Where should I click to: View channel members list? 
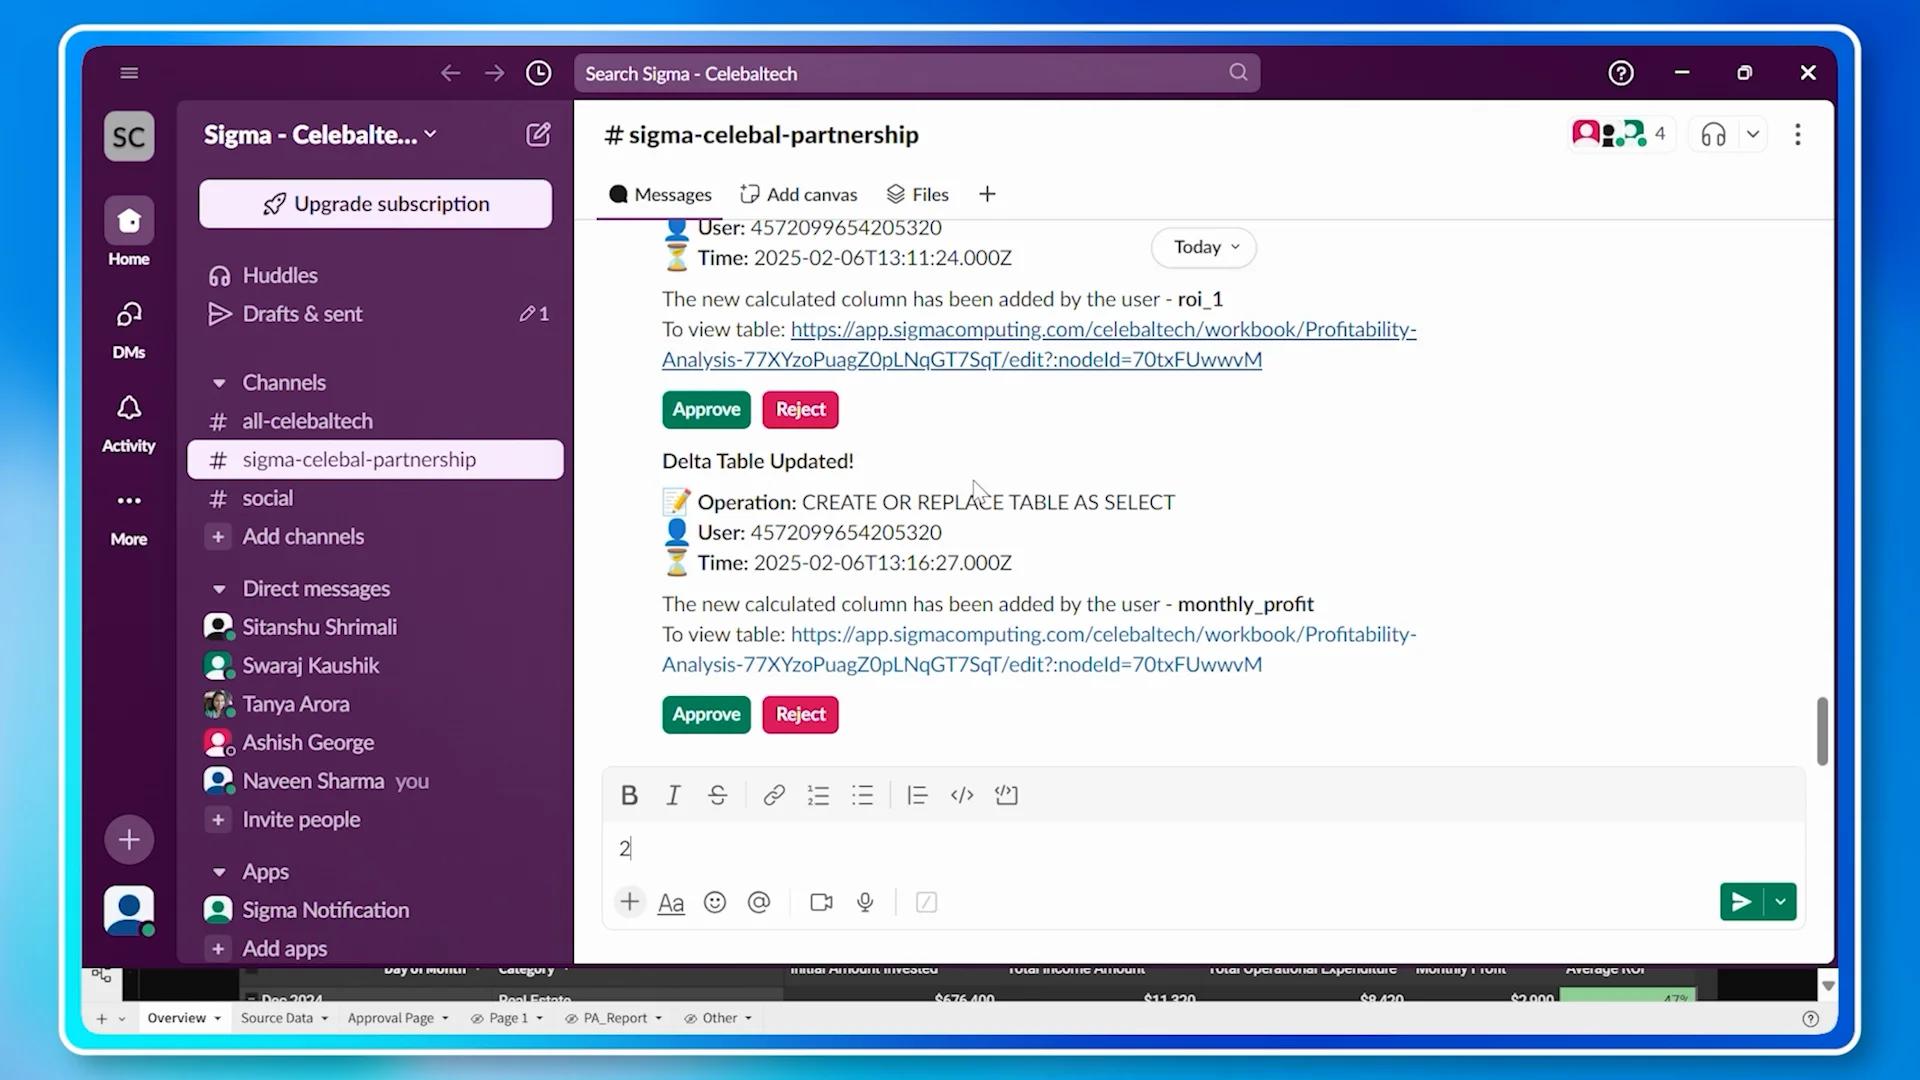[x=1619, y=135]
